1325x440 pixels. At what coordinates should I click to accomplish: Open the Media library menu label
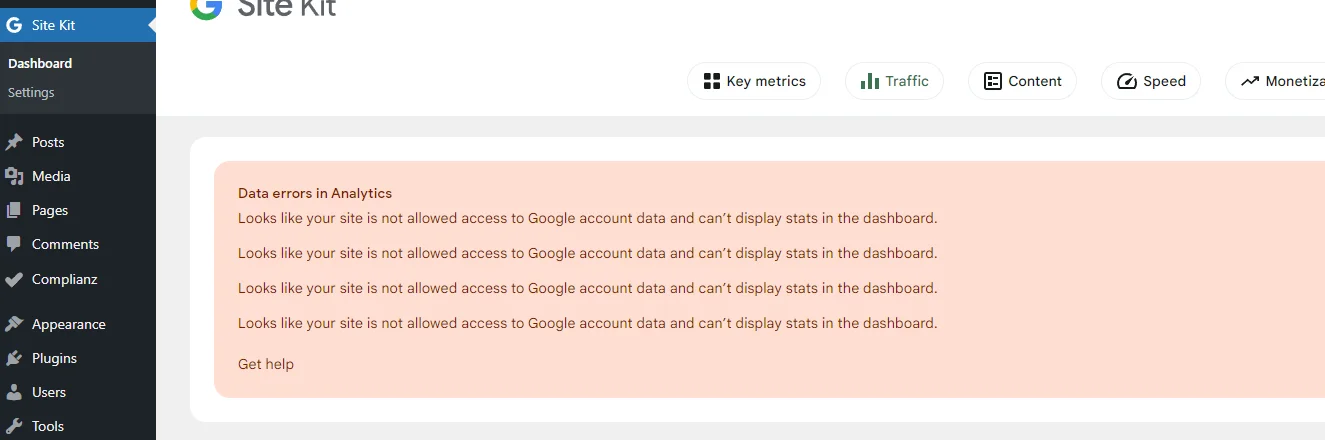pyautogui.click(x=51, y=176)
